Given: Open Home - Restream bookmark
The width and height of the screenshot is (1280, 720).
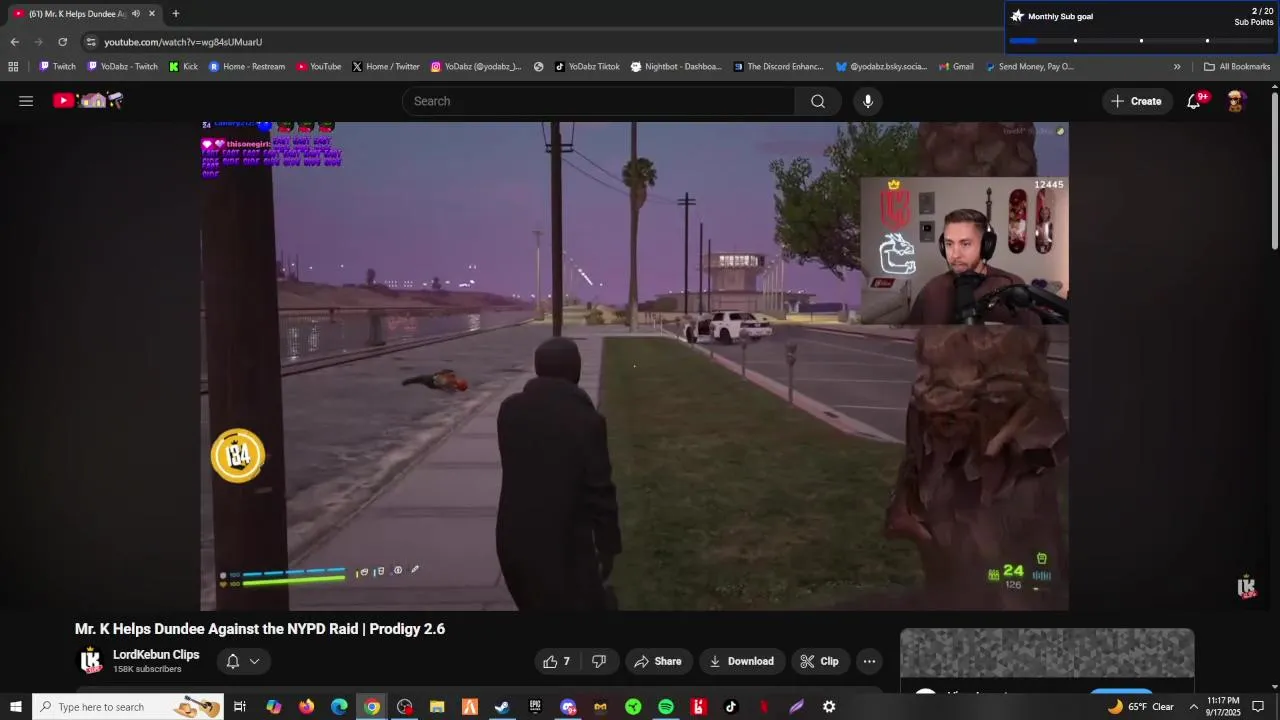Looking at the screenshot, I should coord(247,67).
